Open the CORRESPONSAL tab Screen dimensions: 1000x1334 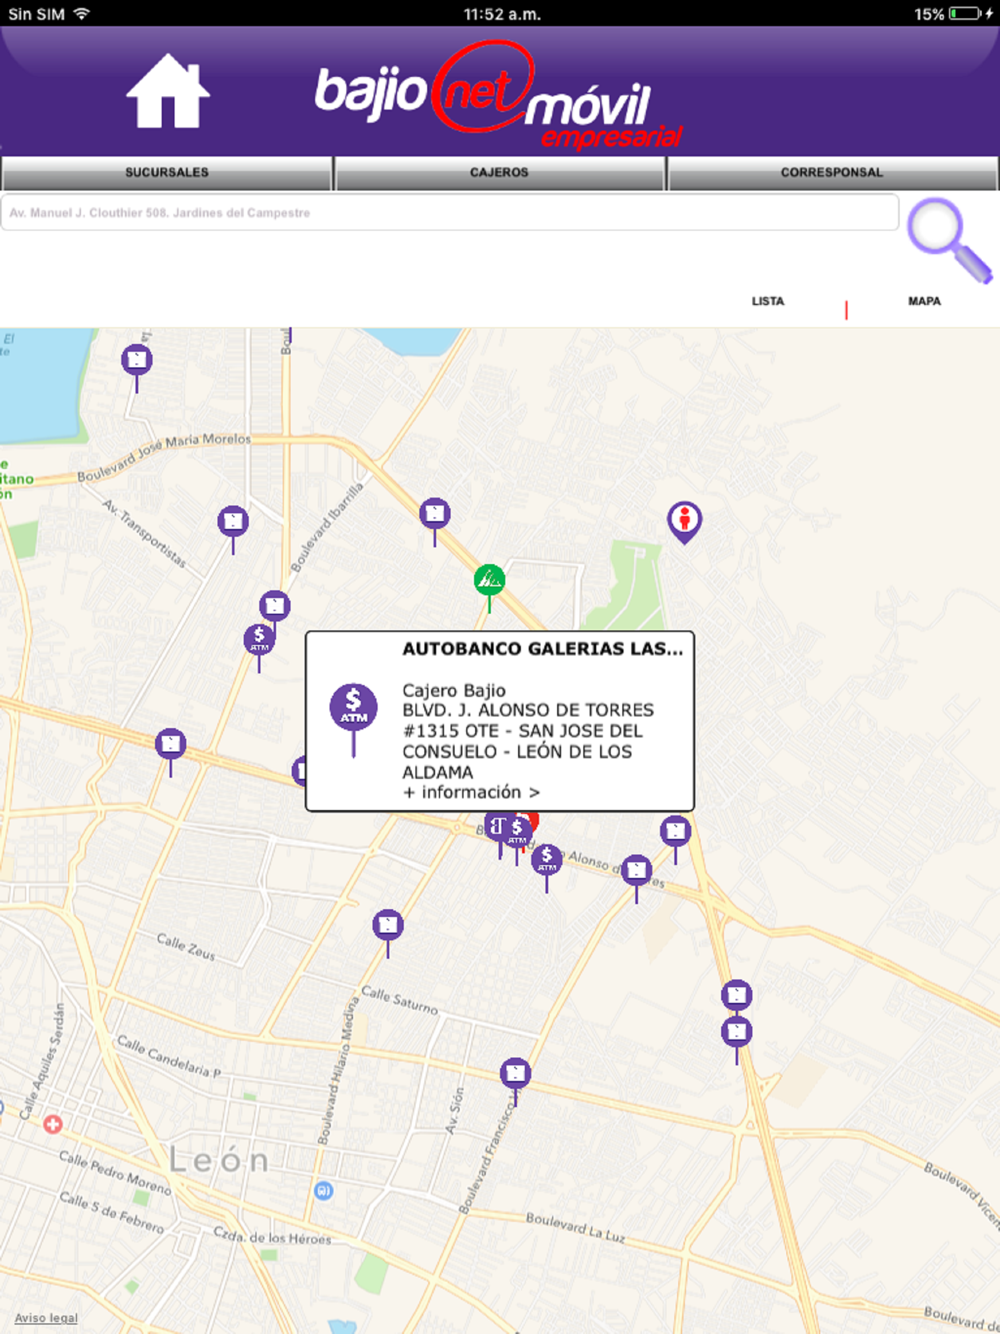832,173
